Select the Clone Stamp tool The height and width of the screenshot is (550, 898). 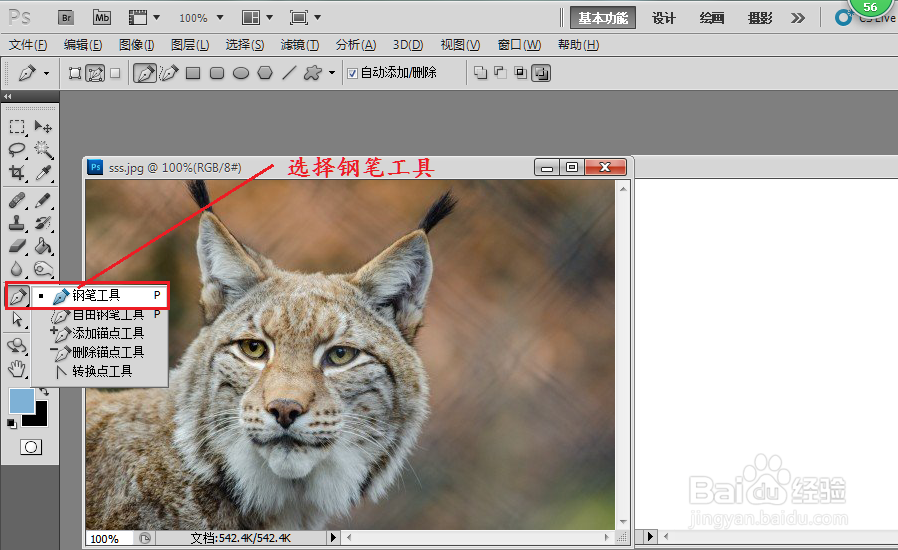[x=17, y=223]
